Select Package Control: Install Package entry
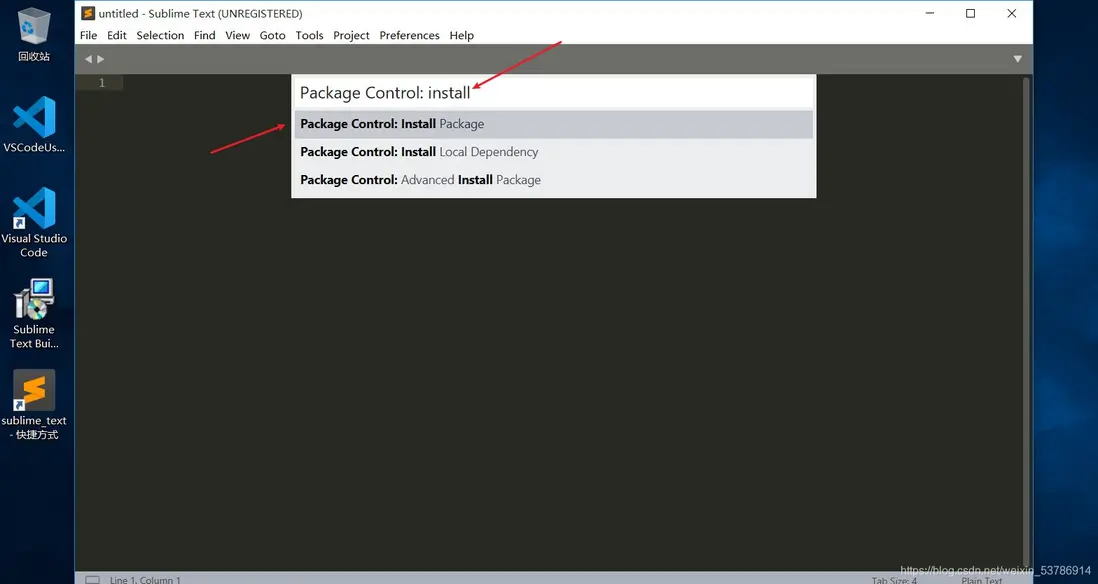 553,124
